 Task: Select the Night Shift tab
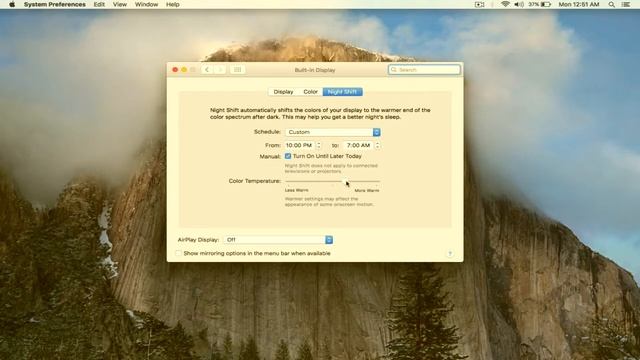pyautogui.click(x=342, y=92)
